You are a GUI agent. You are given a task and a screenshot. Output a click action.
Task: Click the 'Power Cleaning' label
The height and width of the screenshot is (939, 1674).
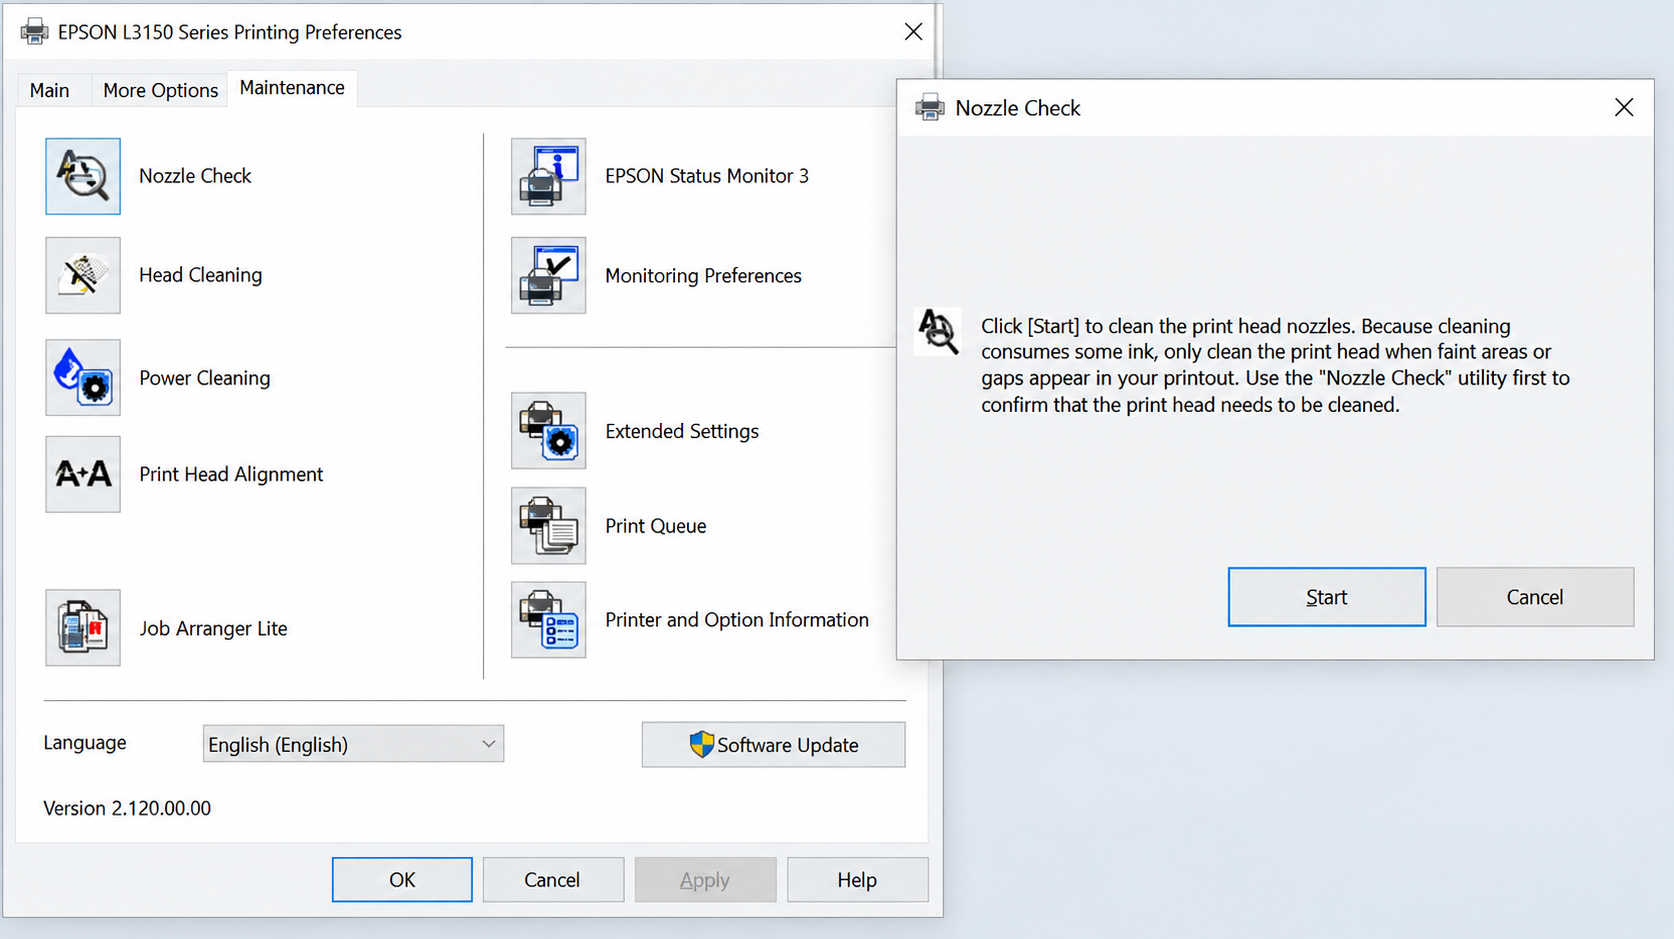click(x=204, y=378)
